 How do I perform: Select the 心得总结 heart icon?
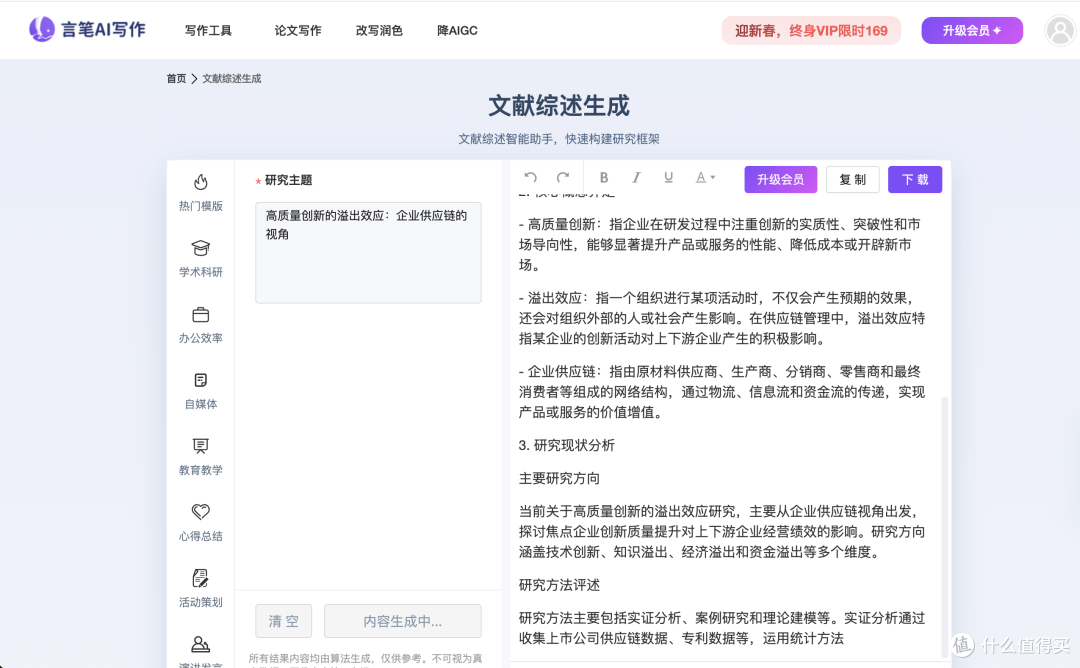(x=200, y=512)
